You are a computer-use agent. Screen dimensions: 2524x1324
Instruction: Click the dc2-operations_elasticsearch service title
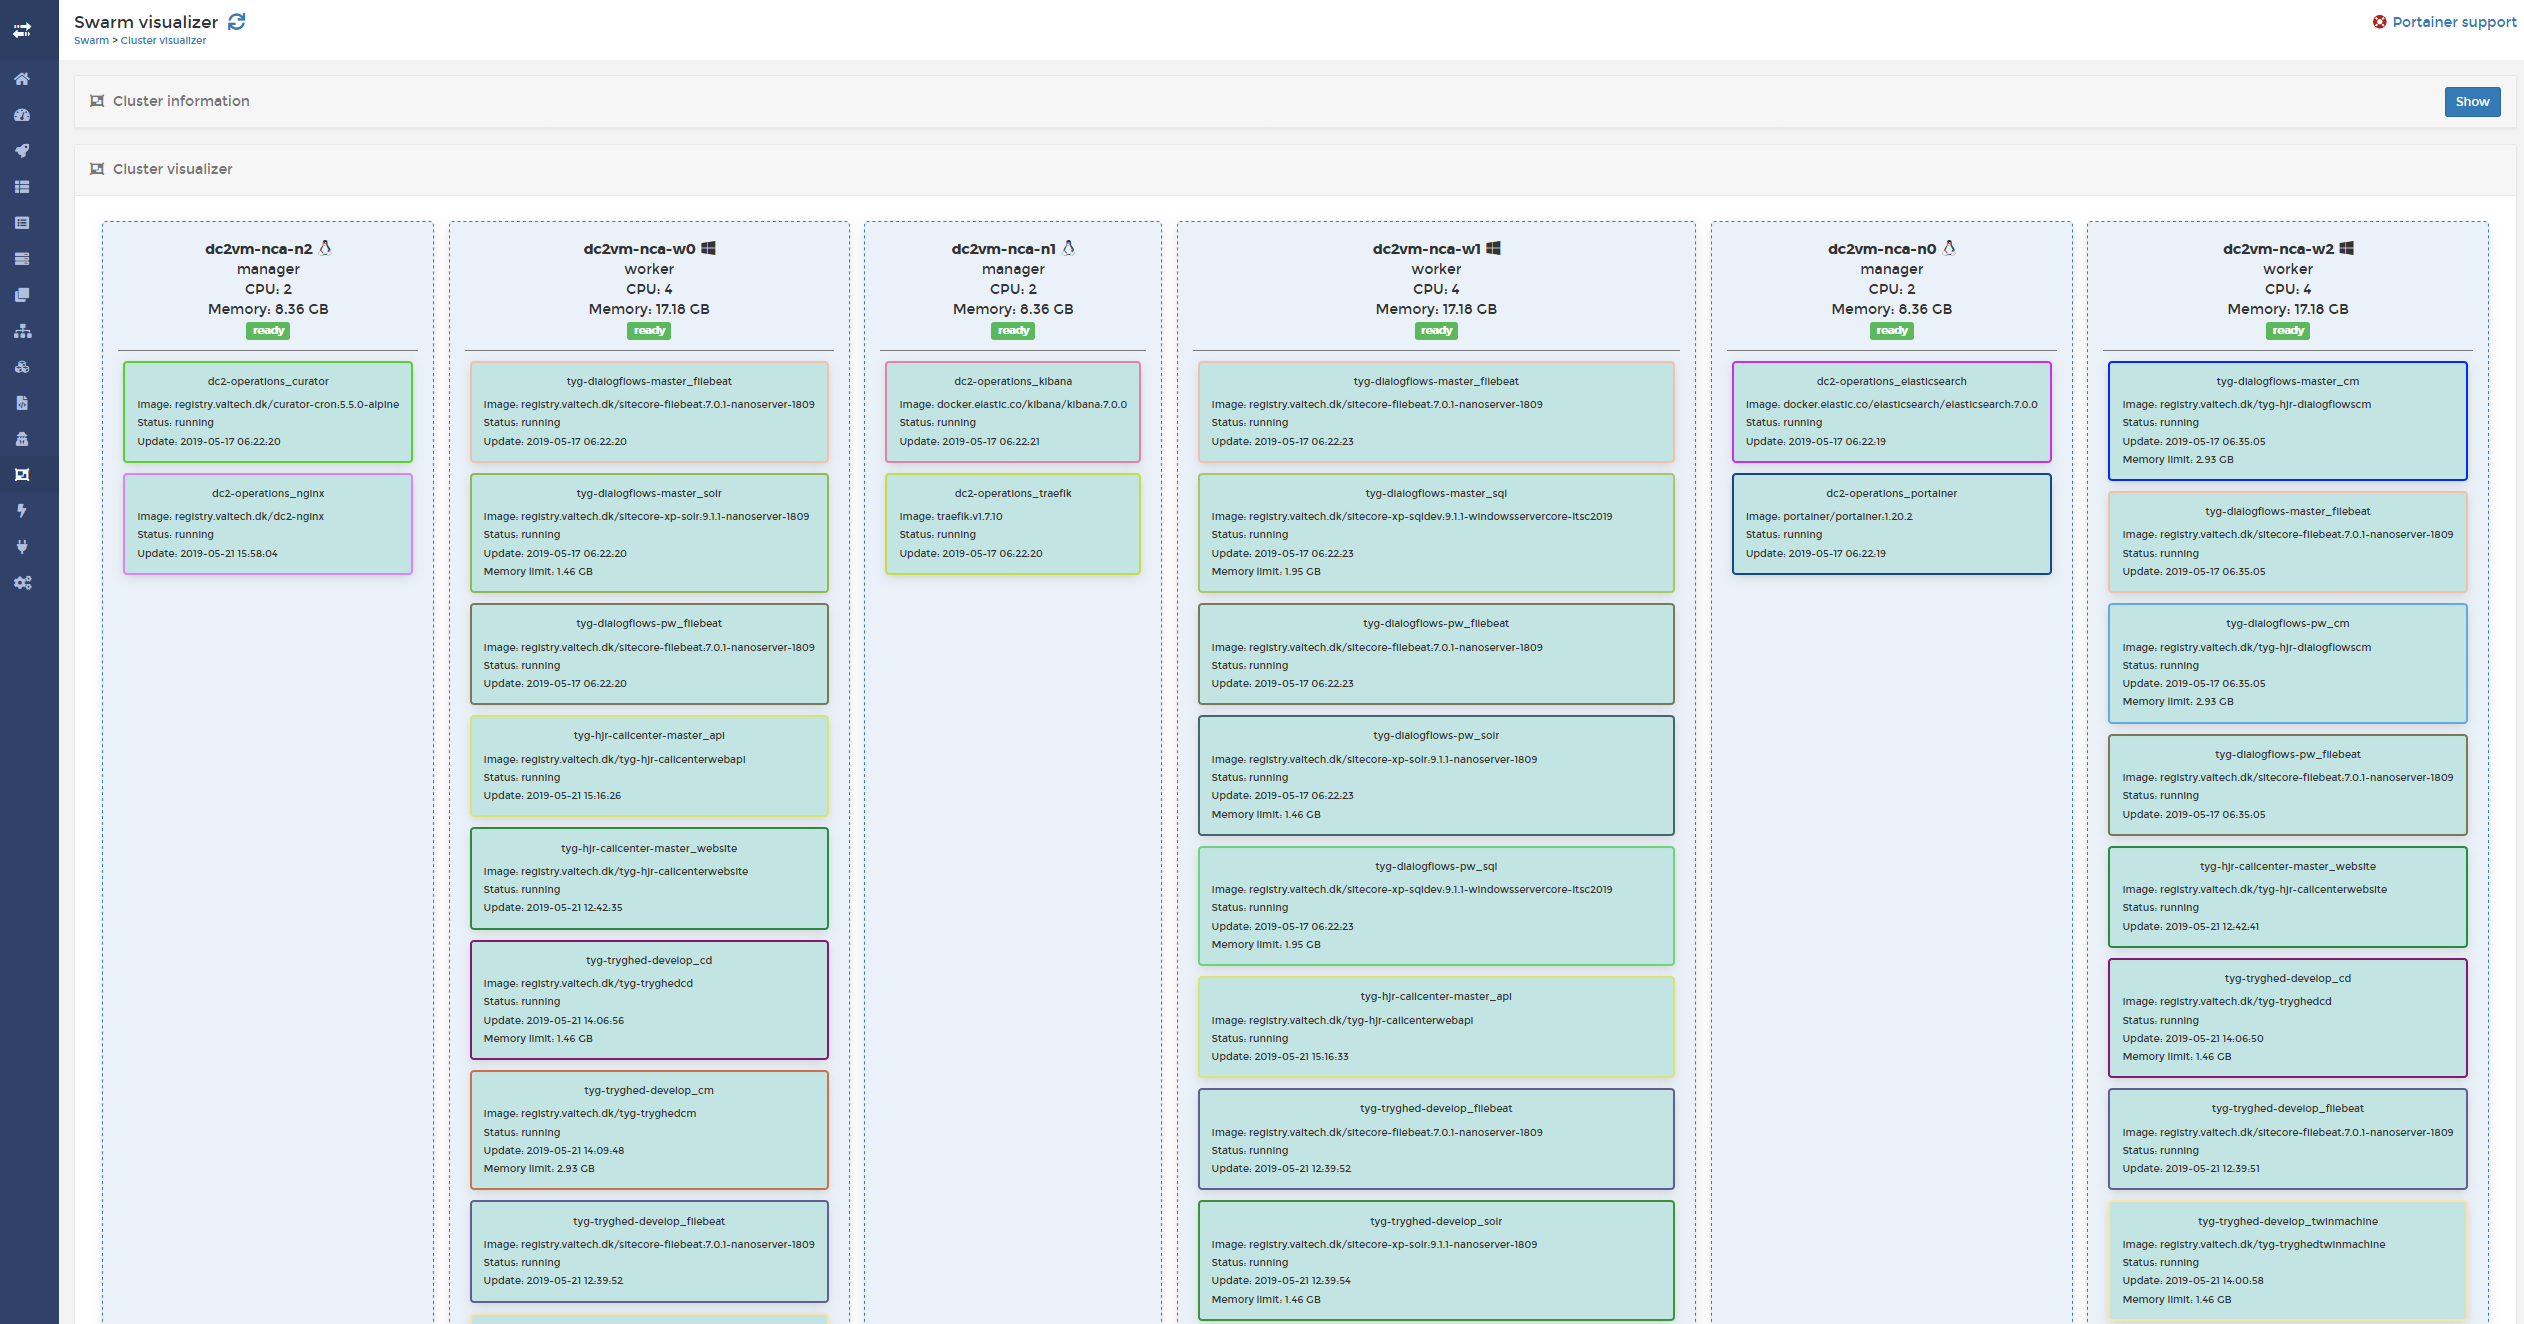pyautogui.click(x=1892, y=381)
